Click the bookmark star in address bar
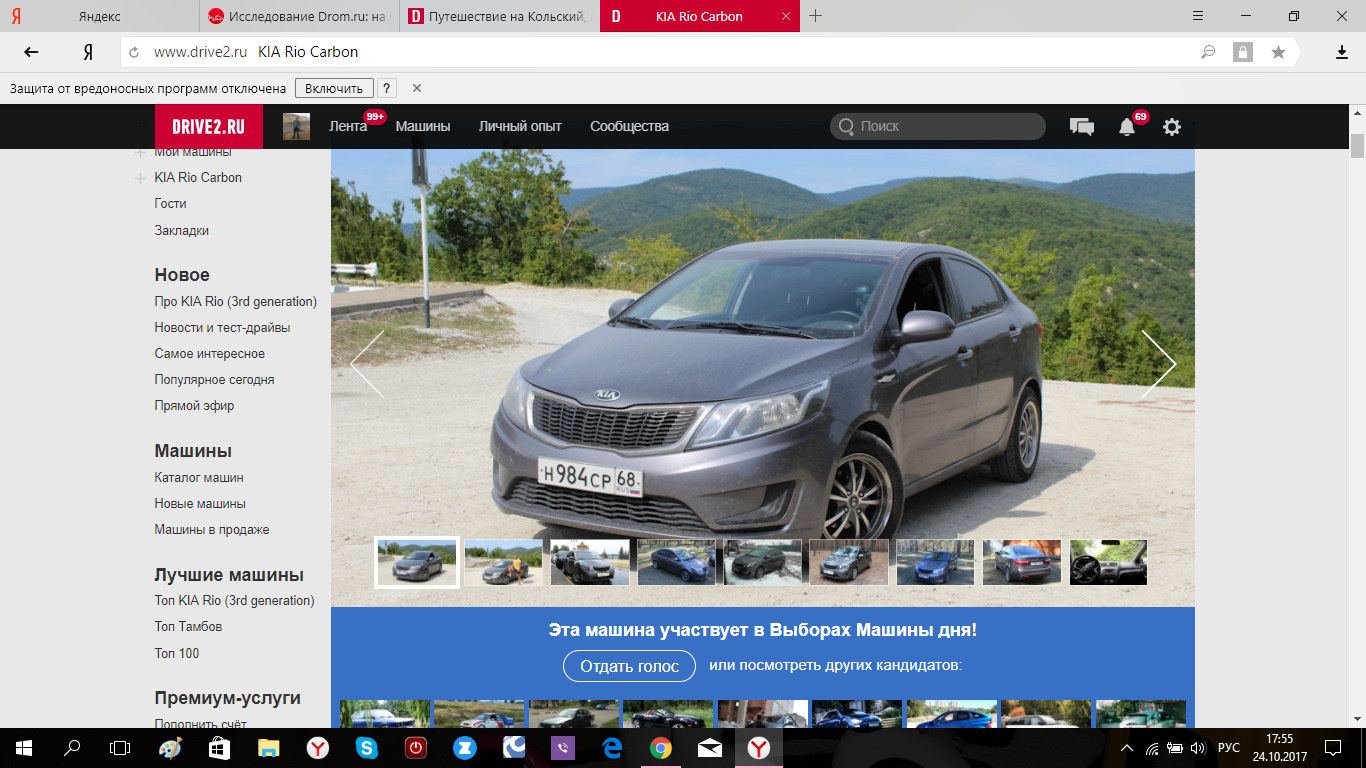Screen dimensions: 1366x768 [1278, 52]
